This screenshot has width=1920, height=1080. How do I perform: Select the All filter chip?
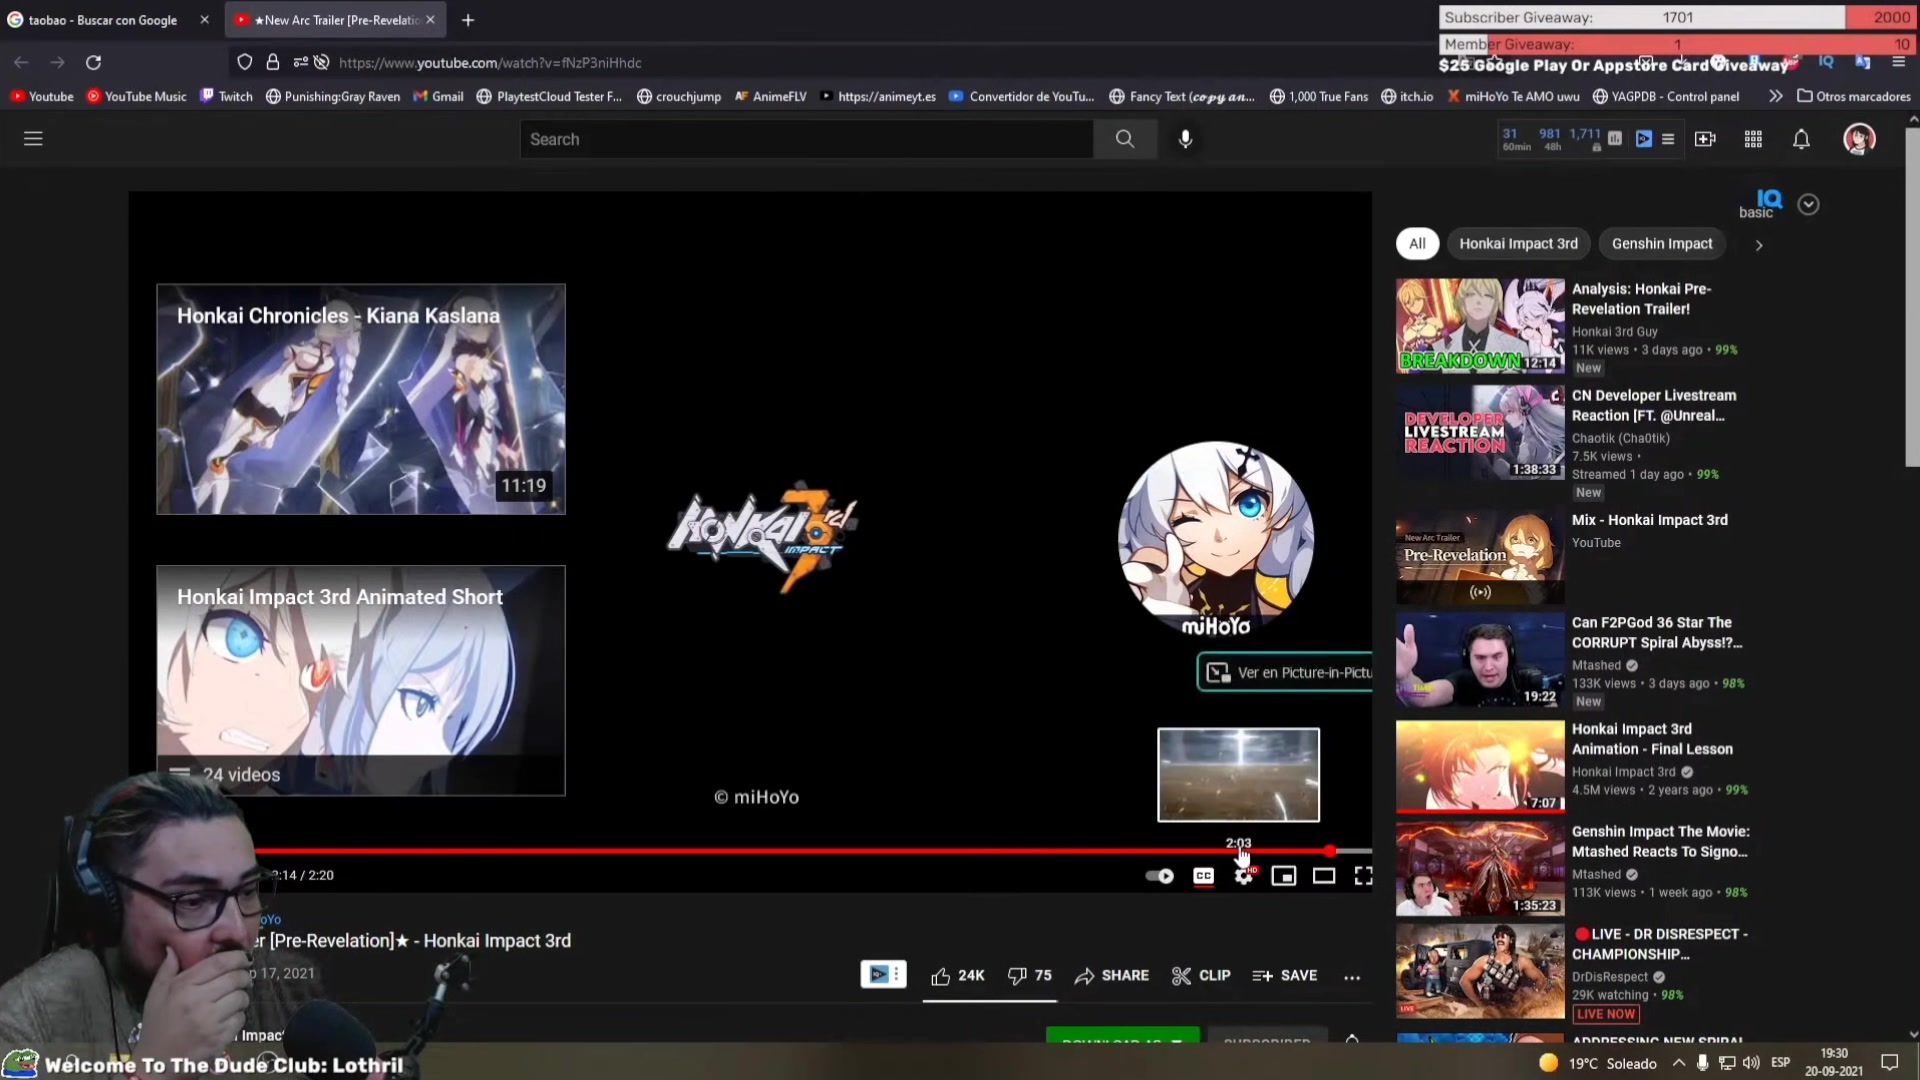(x=1417, y=243)
